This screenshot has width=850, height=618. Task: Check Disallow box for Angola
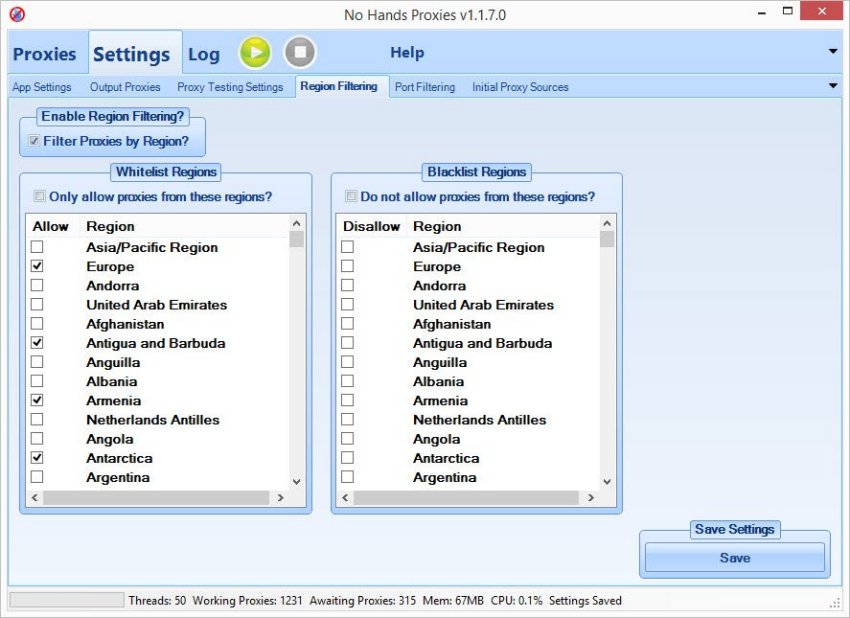[x=347, y=439]
